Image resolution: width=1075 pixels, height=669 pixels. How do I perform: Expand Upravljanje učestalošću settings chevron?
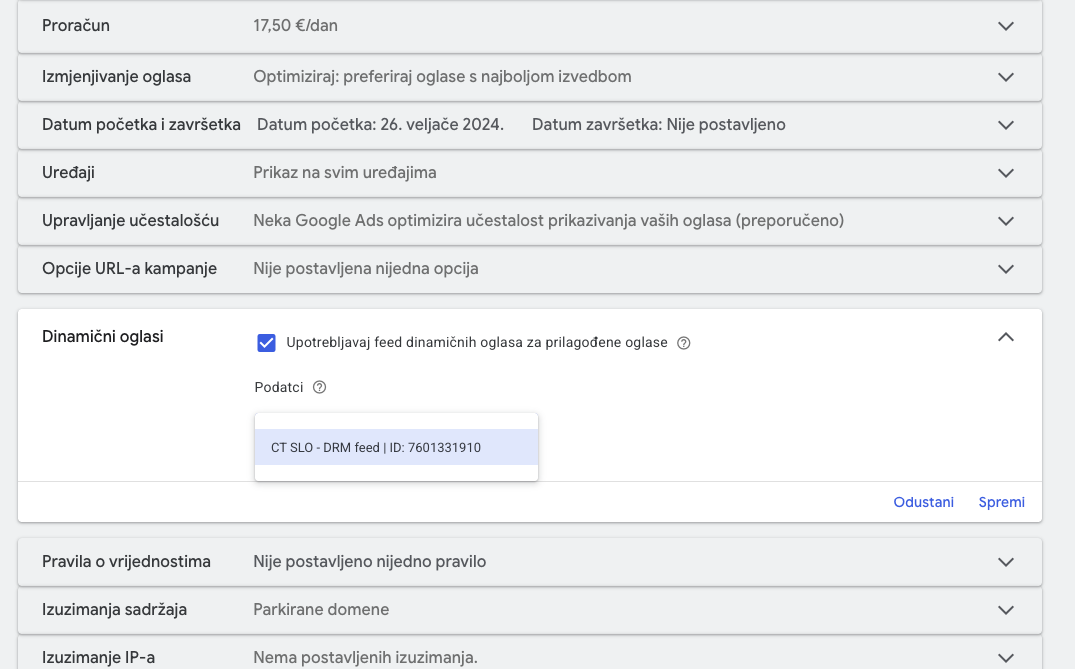[1006, 221]
